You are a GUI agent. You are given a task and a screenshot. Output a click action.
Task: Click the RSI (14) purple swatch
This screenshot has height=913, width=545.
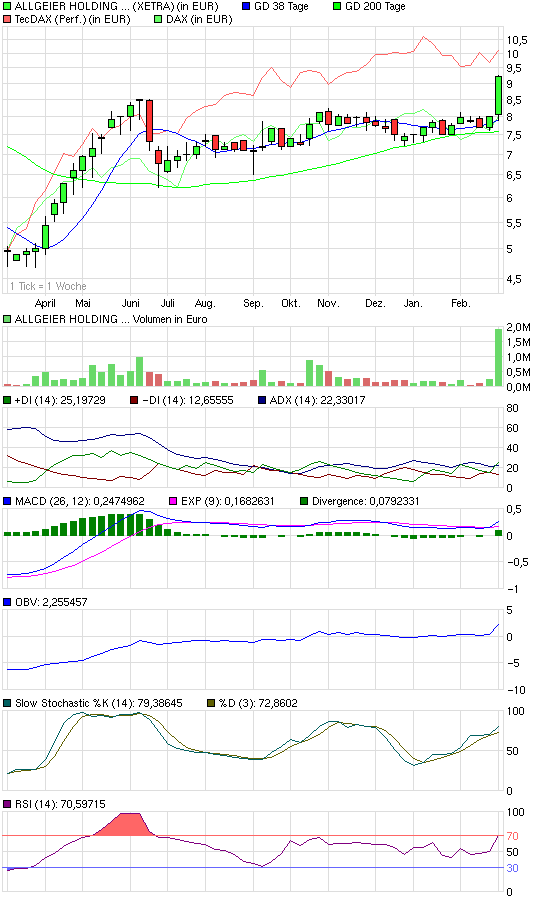point(7,804)
